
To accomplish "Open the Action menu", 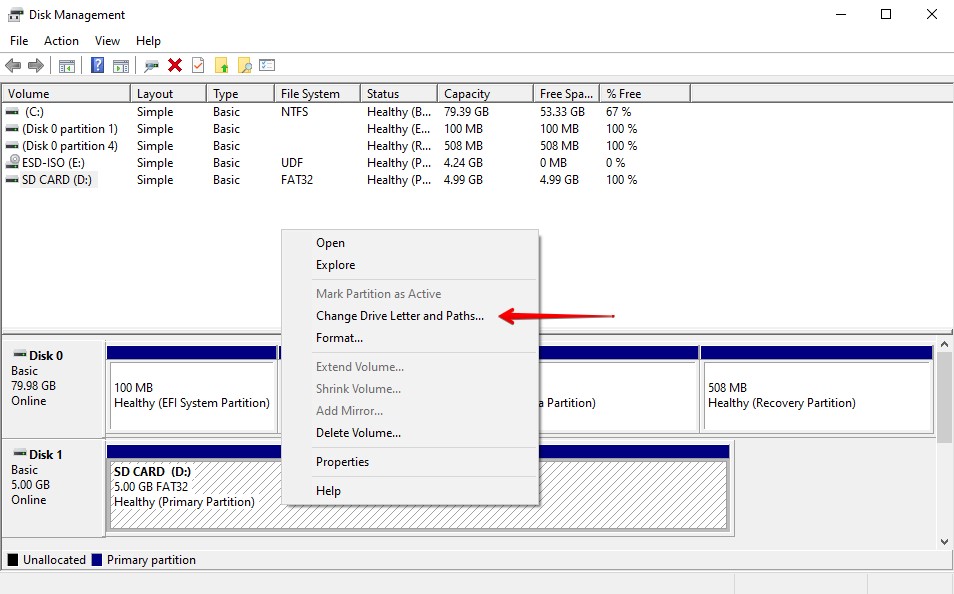I will tap(61, 41).
